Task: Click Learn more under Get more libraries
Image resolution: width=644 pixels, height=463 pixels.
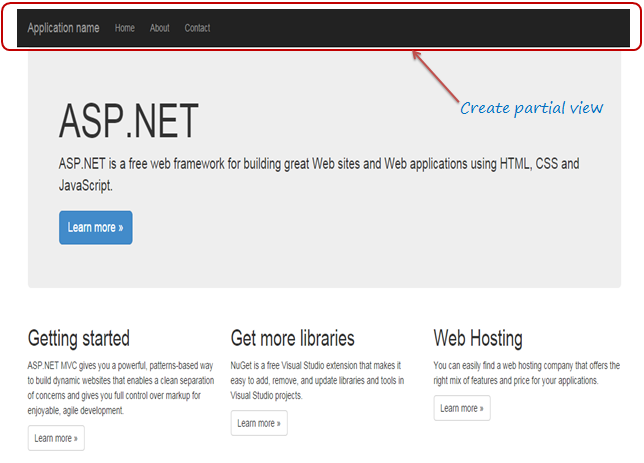Action: 259,423
